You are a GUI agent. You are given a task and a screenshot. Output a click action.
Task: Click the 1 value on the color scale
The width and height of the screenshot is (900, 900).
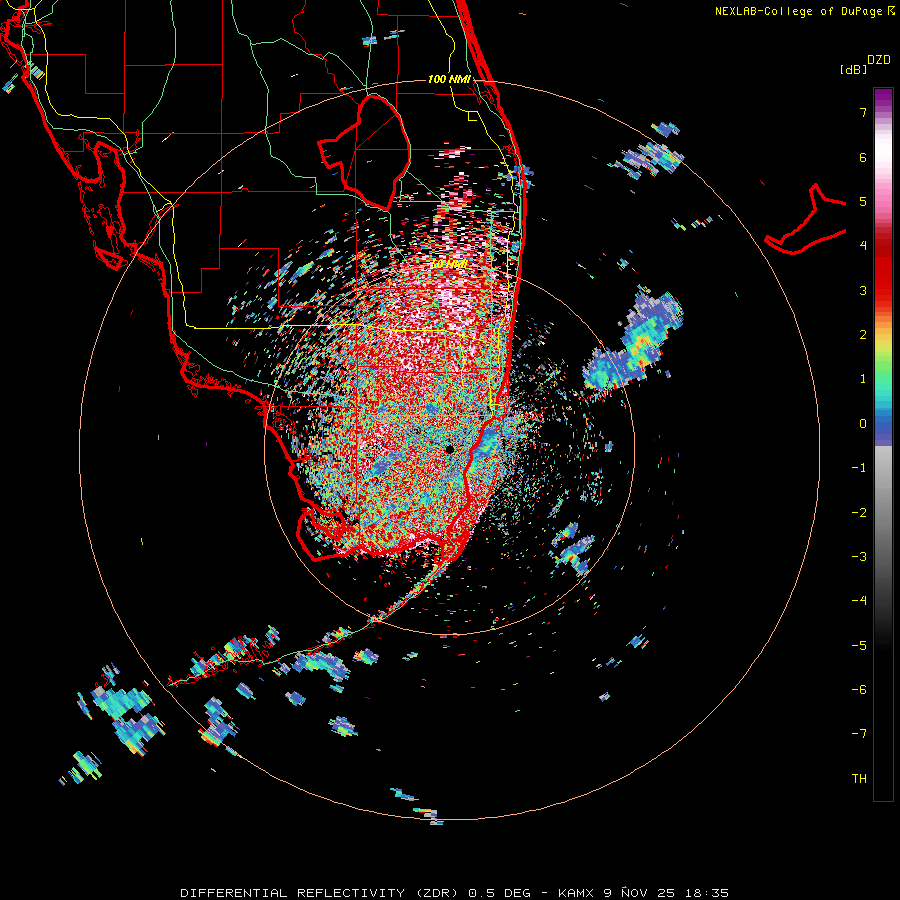click(863, 379)
